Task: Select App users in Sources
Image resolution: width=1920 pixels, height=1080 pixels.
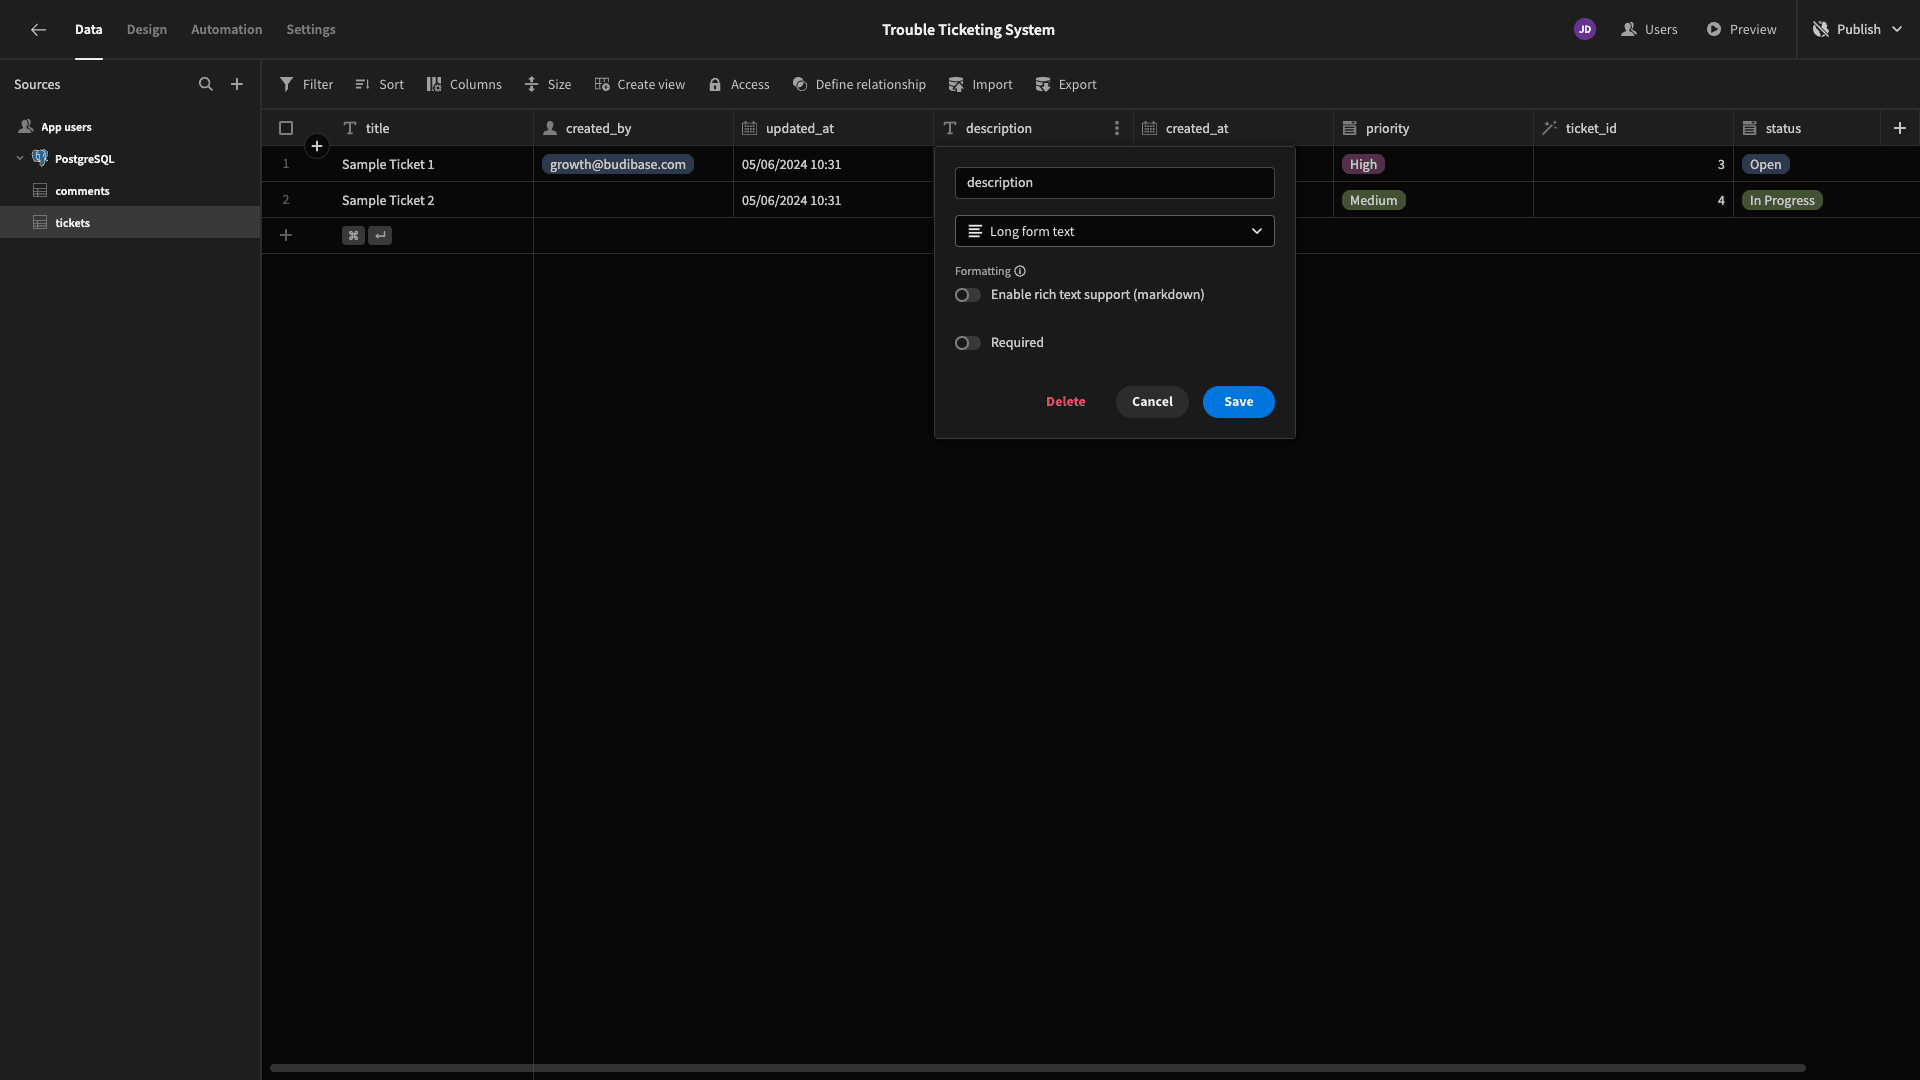Action: pyautogui.click(x=130, y=127)
